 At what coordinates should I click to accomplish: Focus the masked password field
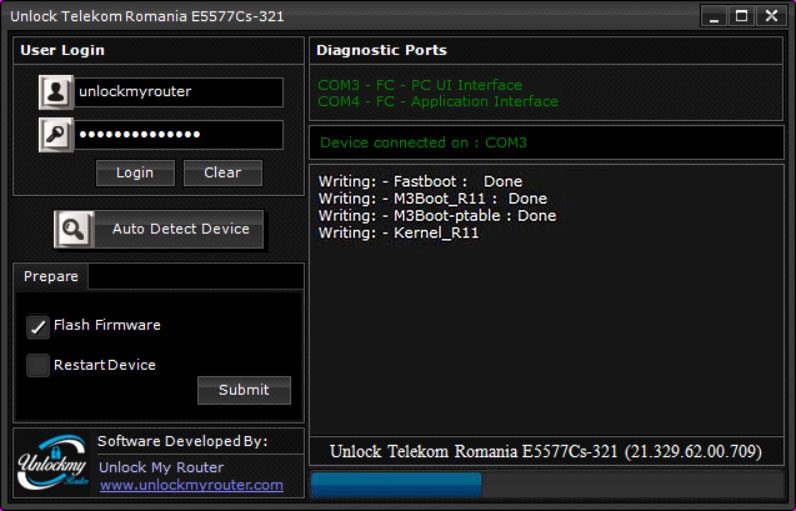point(179,134)
